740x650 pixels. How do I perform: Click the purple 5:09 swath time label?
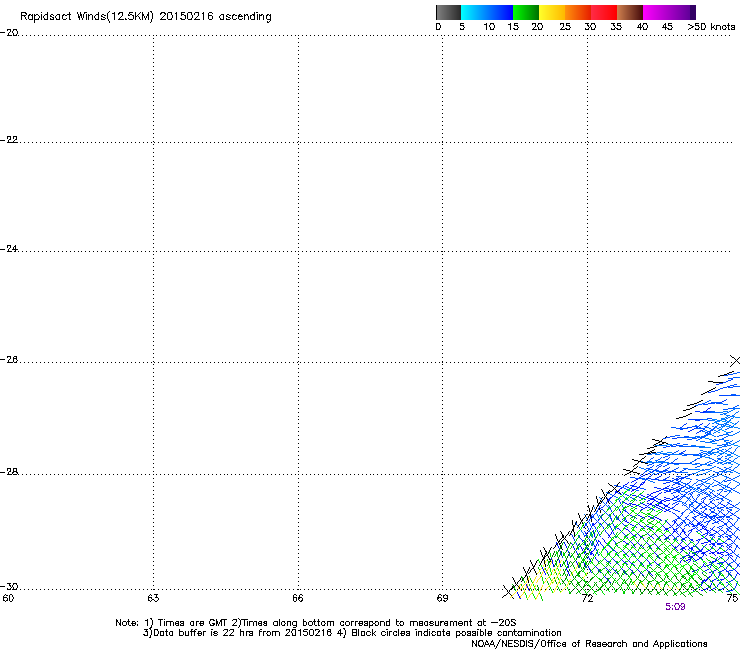coord(675,607)
